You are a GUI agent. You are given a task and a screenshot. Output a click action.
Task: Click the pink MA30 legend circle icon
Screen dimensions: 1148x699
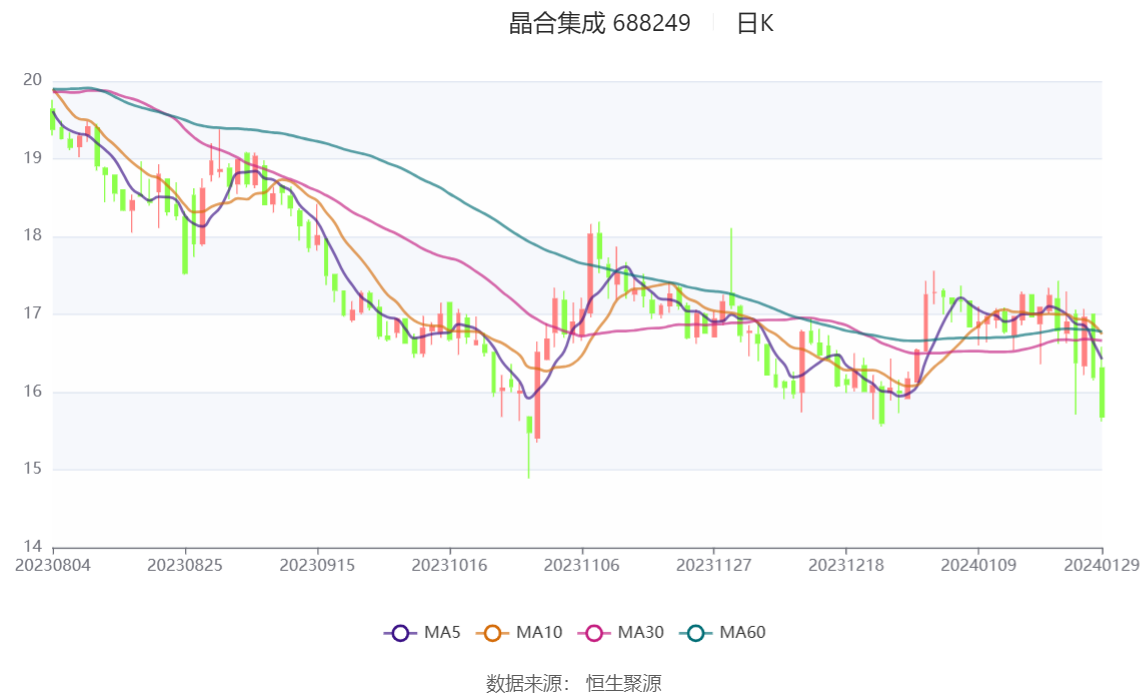594,633
